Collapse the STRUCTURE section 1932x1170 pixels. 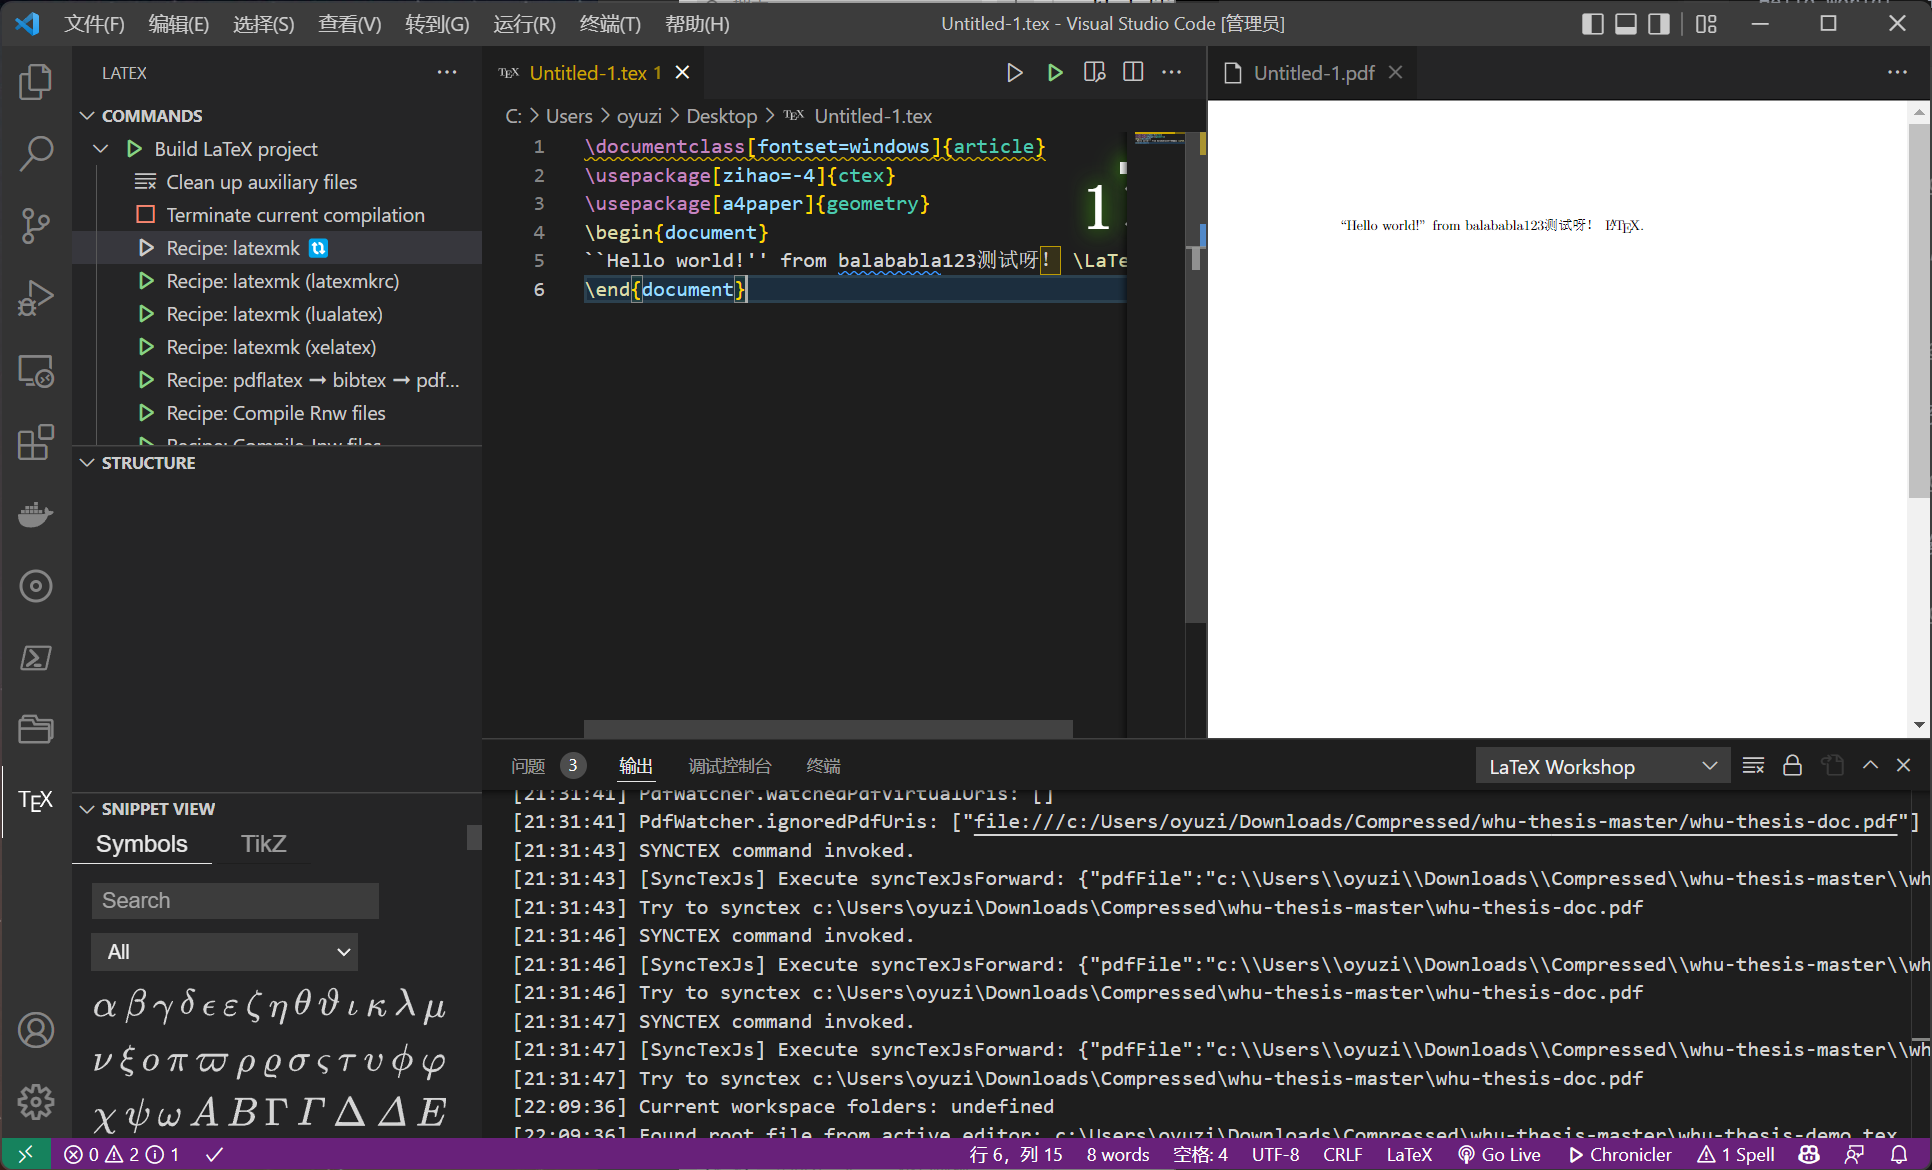(87, 463)
